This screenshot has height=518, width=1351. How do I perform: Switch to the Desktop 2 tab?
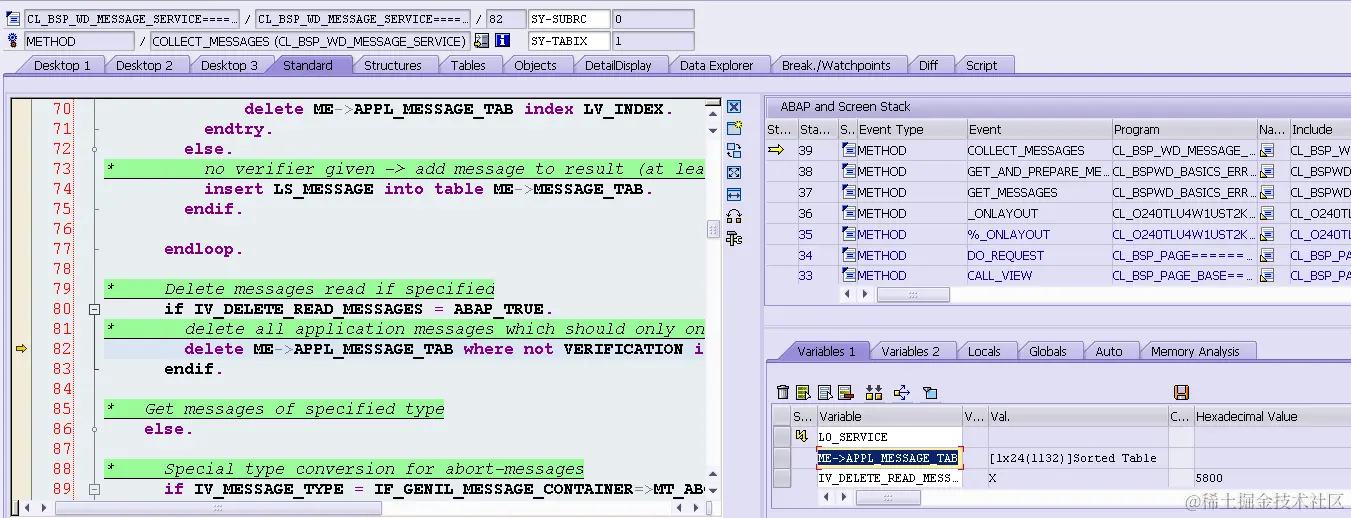(145, 65)
